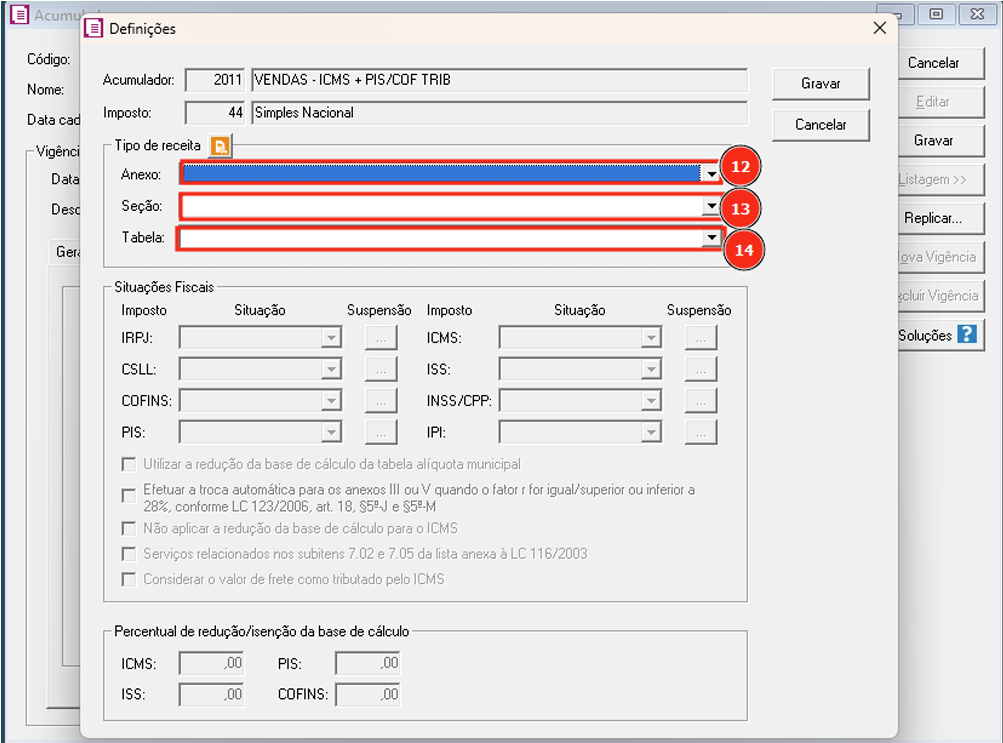Expand the Anexo dropdown list

[x=710, y=174]
